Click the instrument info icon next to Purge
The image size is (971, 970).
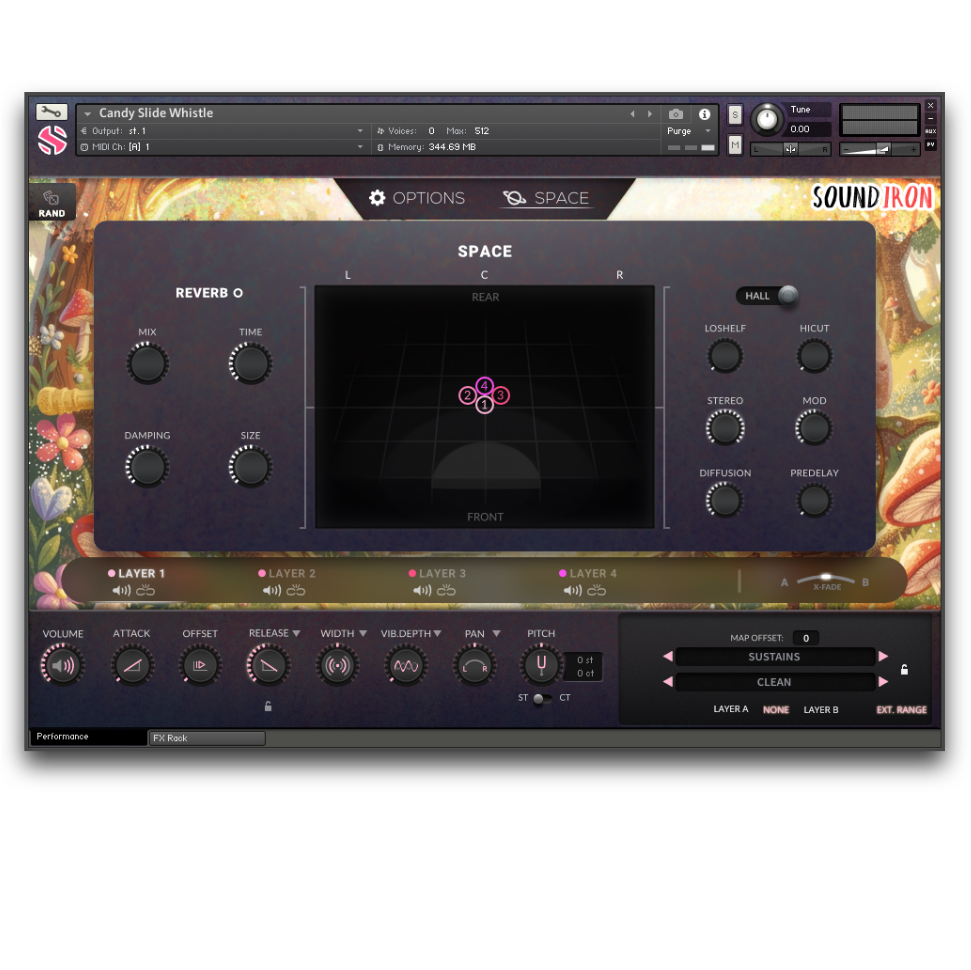point(705,113)
